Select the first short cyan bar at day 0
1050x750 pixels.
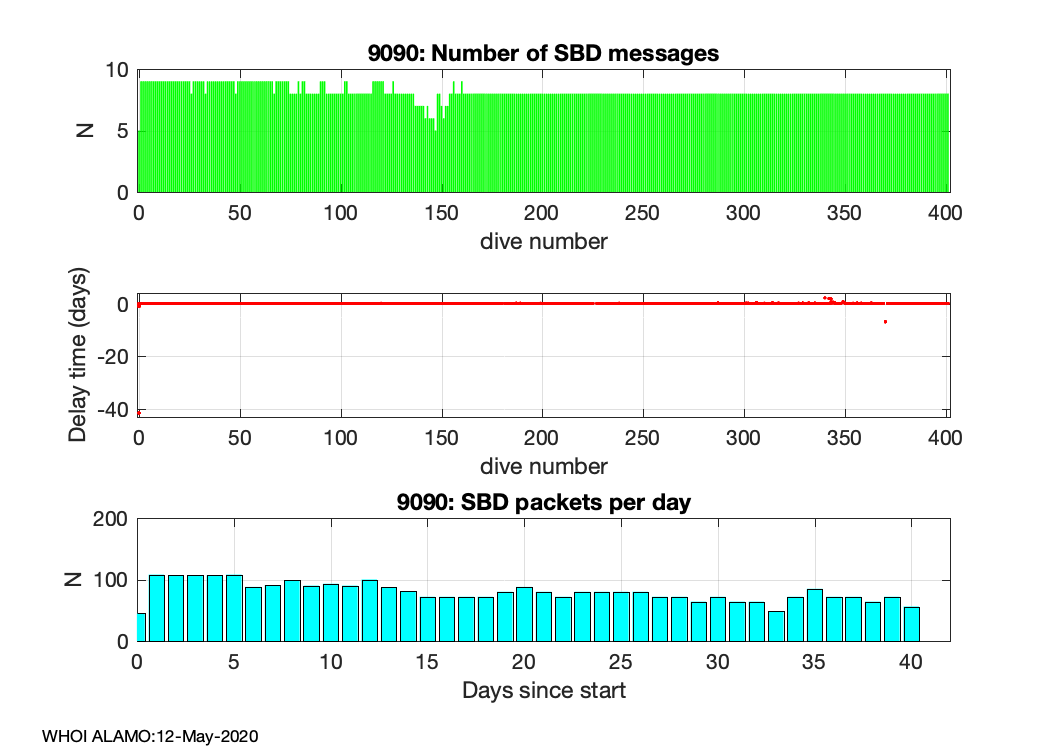point(141,627)
